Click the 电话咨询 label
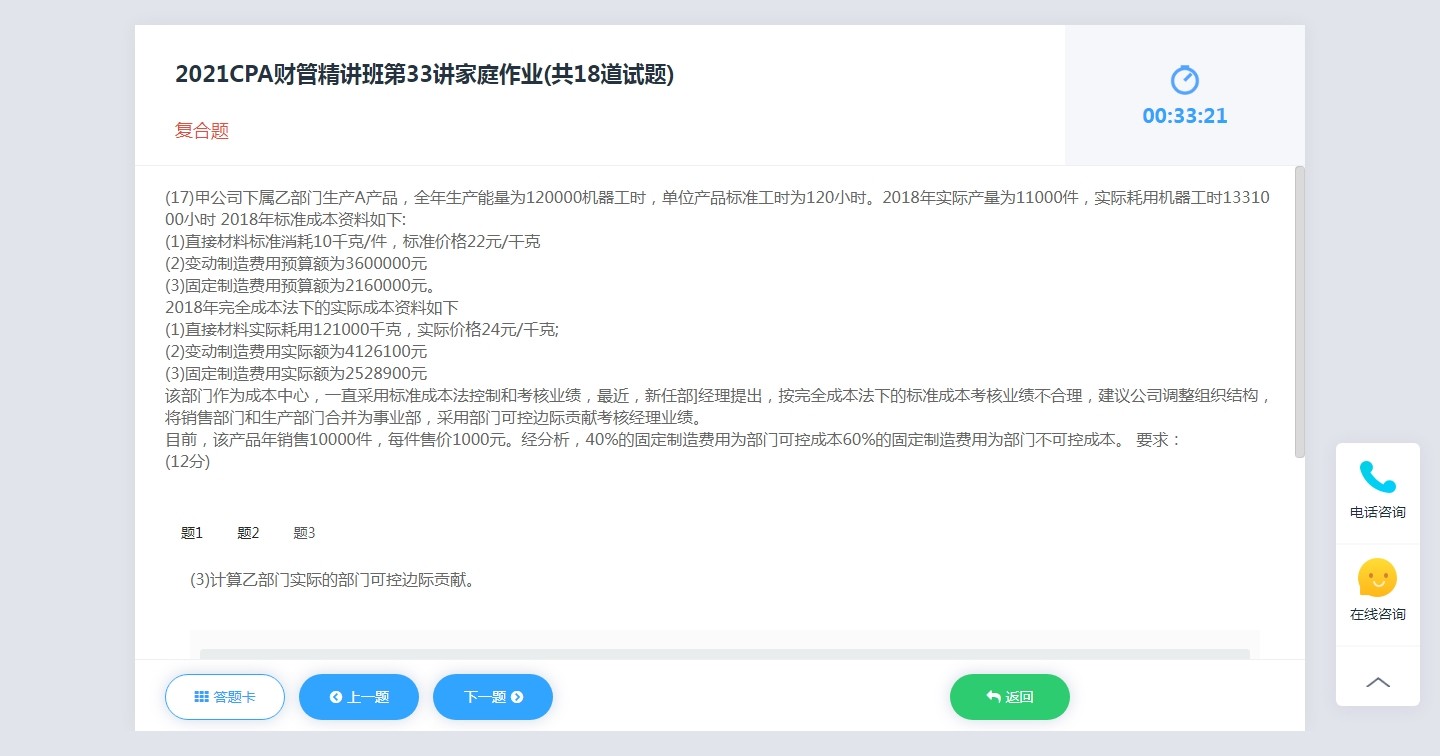The height and width of the screenshot is (756, 1440). [x=1378, y=512]
